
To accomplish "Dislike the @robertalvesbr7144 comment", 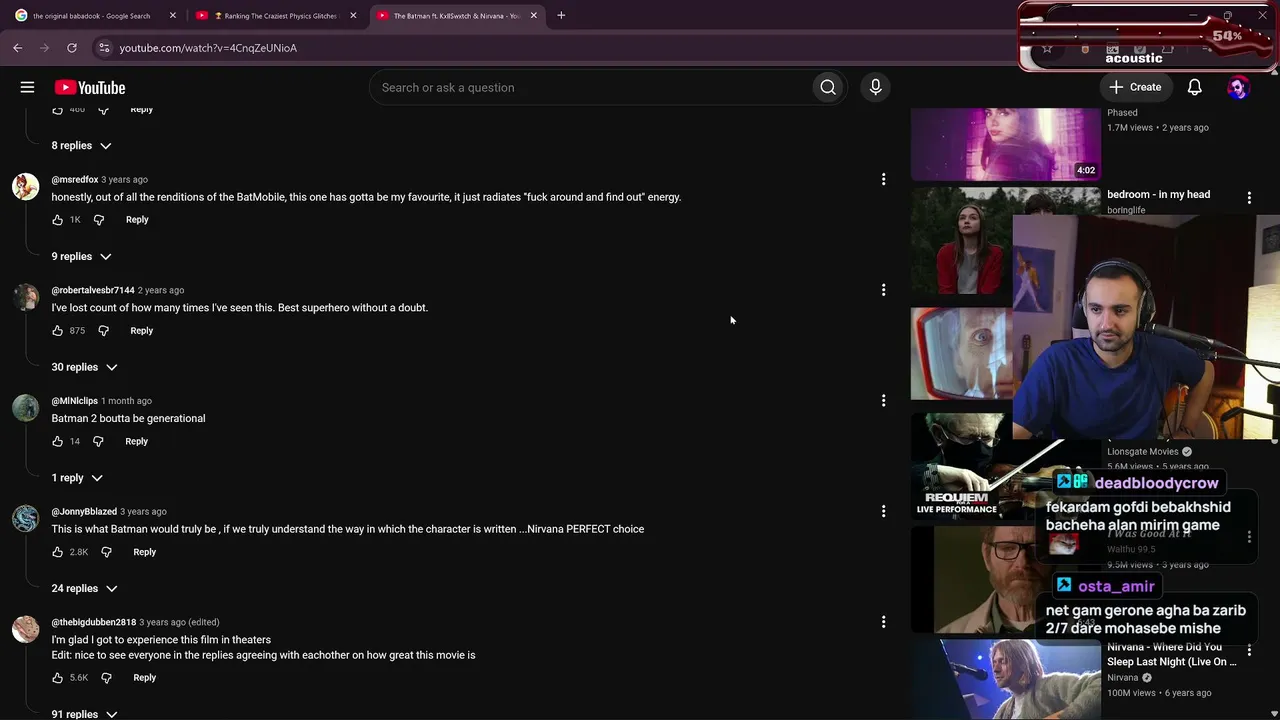I will (x=103, y=331).
